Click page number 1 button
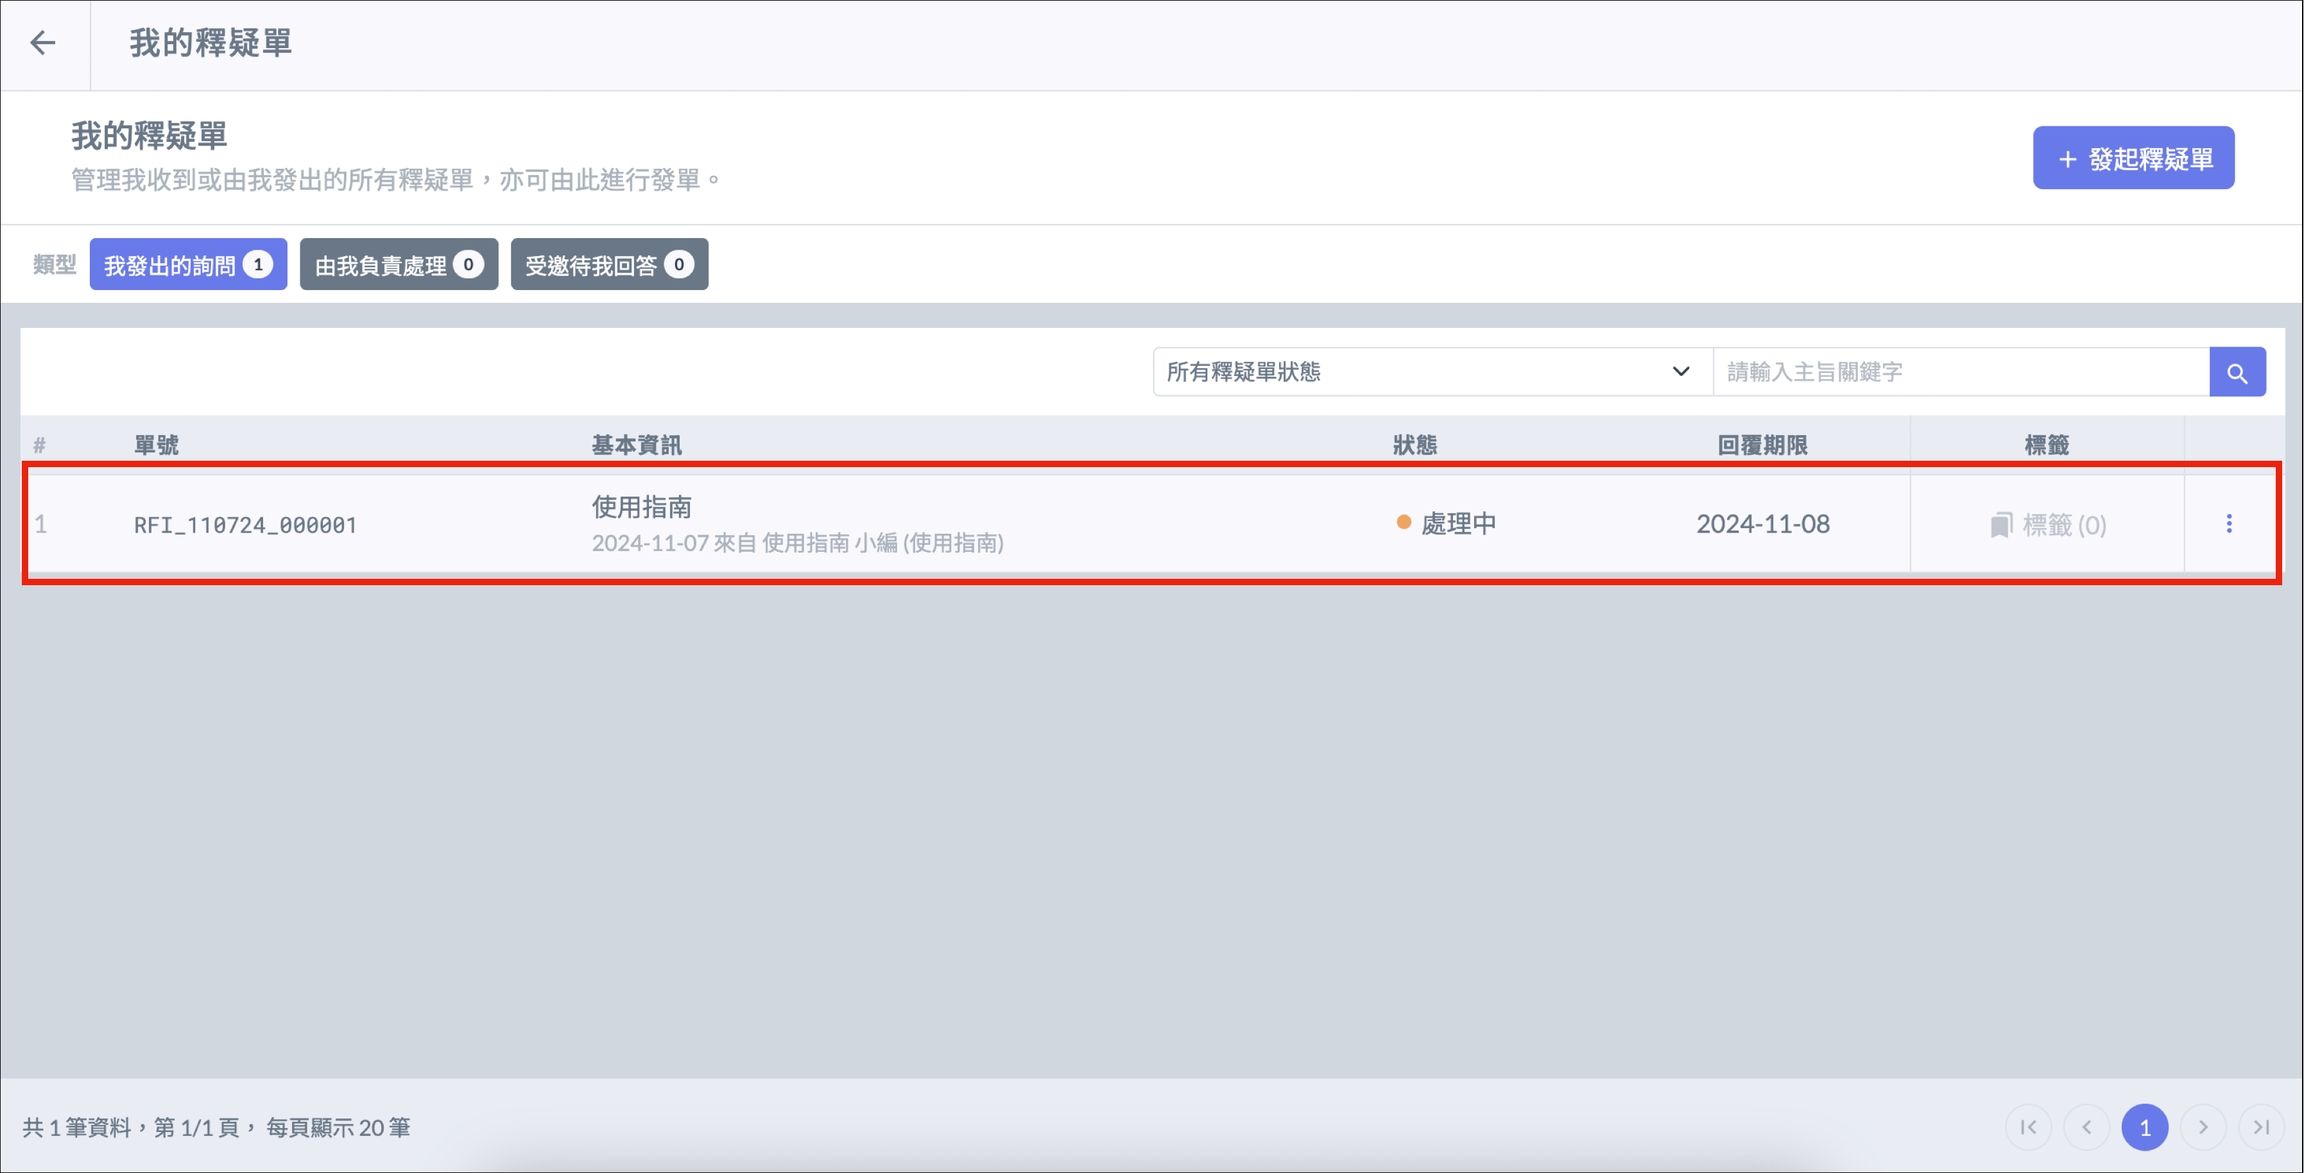The image size is (2304, 1173). coord(2145,1127)
